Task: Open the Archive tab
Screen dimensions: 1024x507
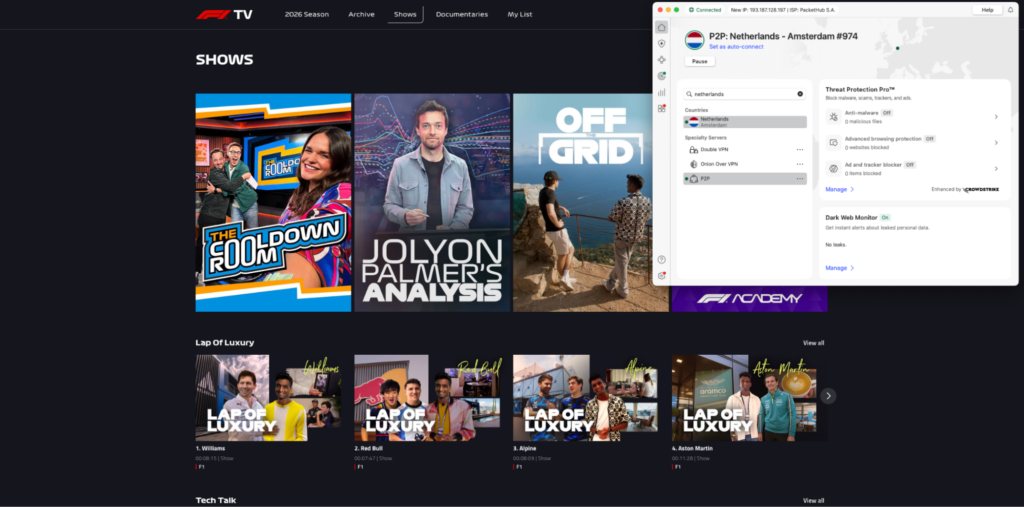Action: pos(361,14)
